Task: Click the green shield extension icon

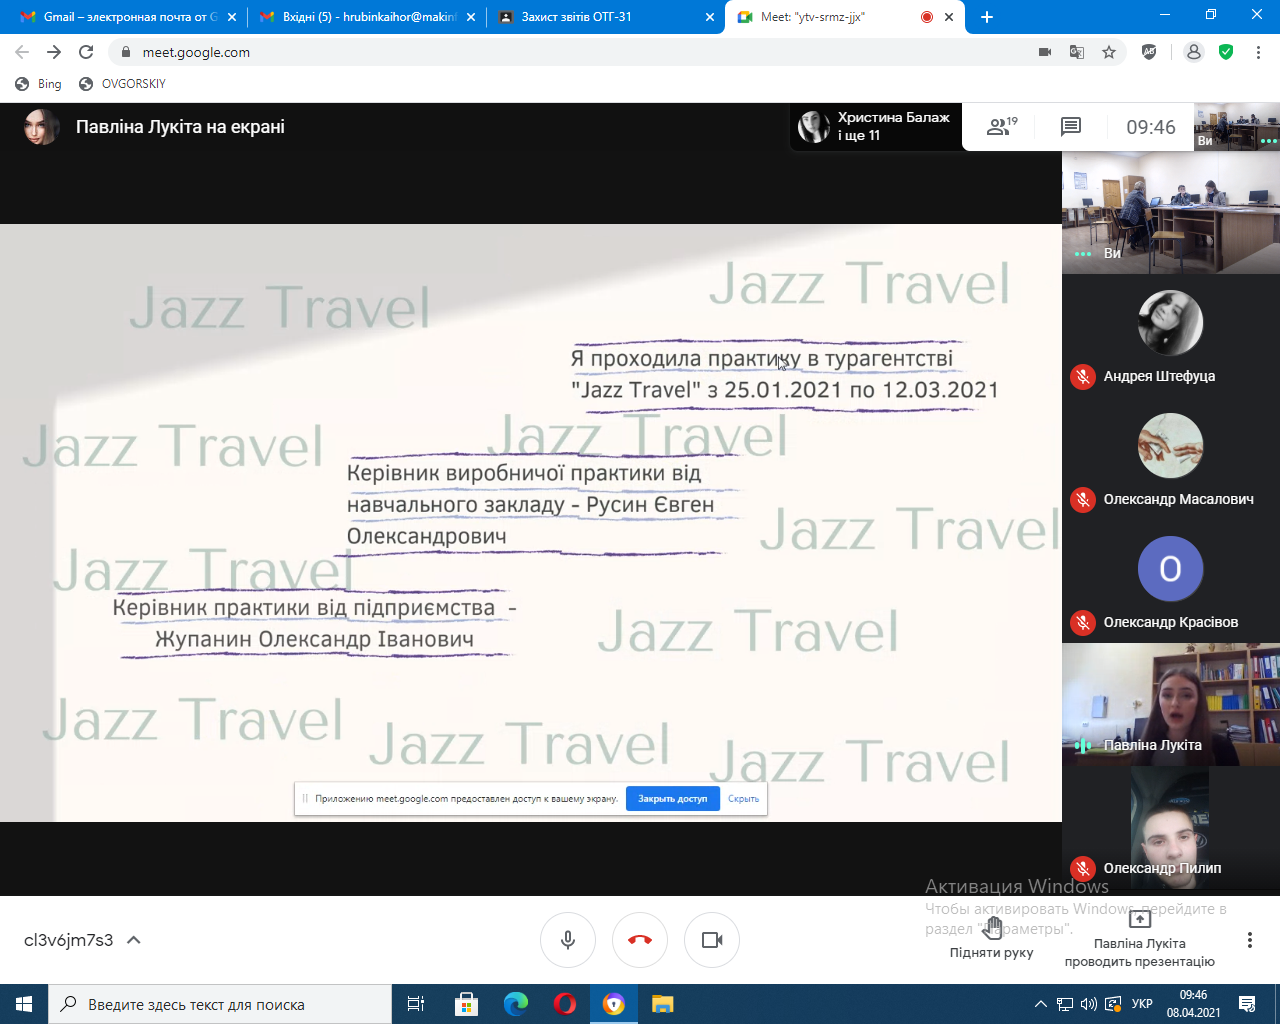Action: (1226, 52)
